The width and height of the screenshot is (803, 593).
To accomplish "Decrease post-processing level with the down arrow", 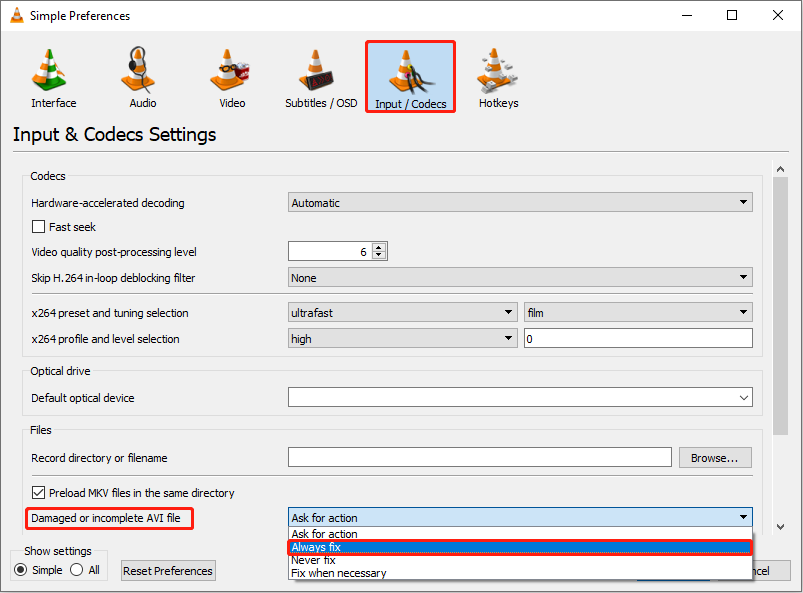I will point(379,255).
